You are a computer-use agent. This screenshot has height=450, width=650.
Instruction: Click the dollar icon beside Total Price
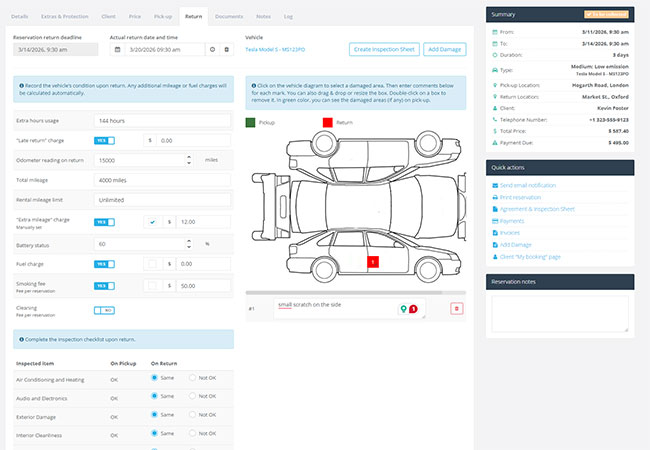pyautogui.click(x=495, y=131)
